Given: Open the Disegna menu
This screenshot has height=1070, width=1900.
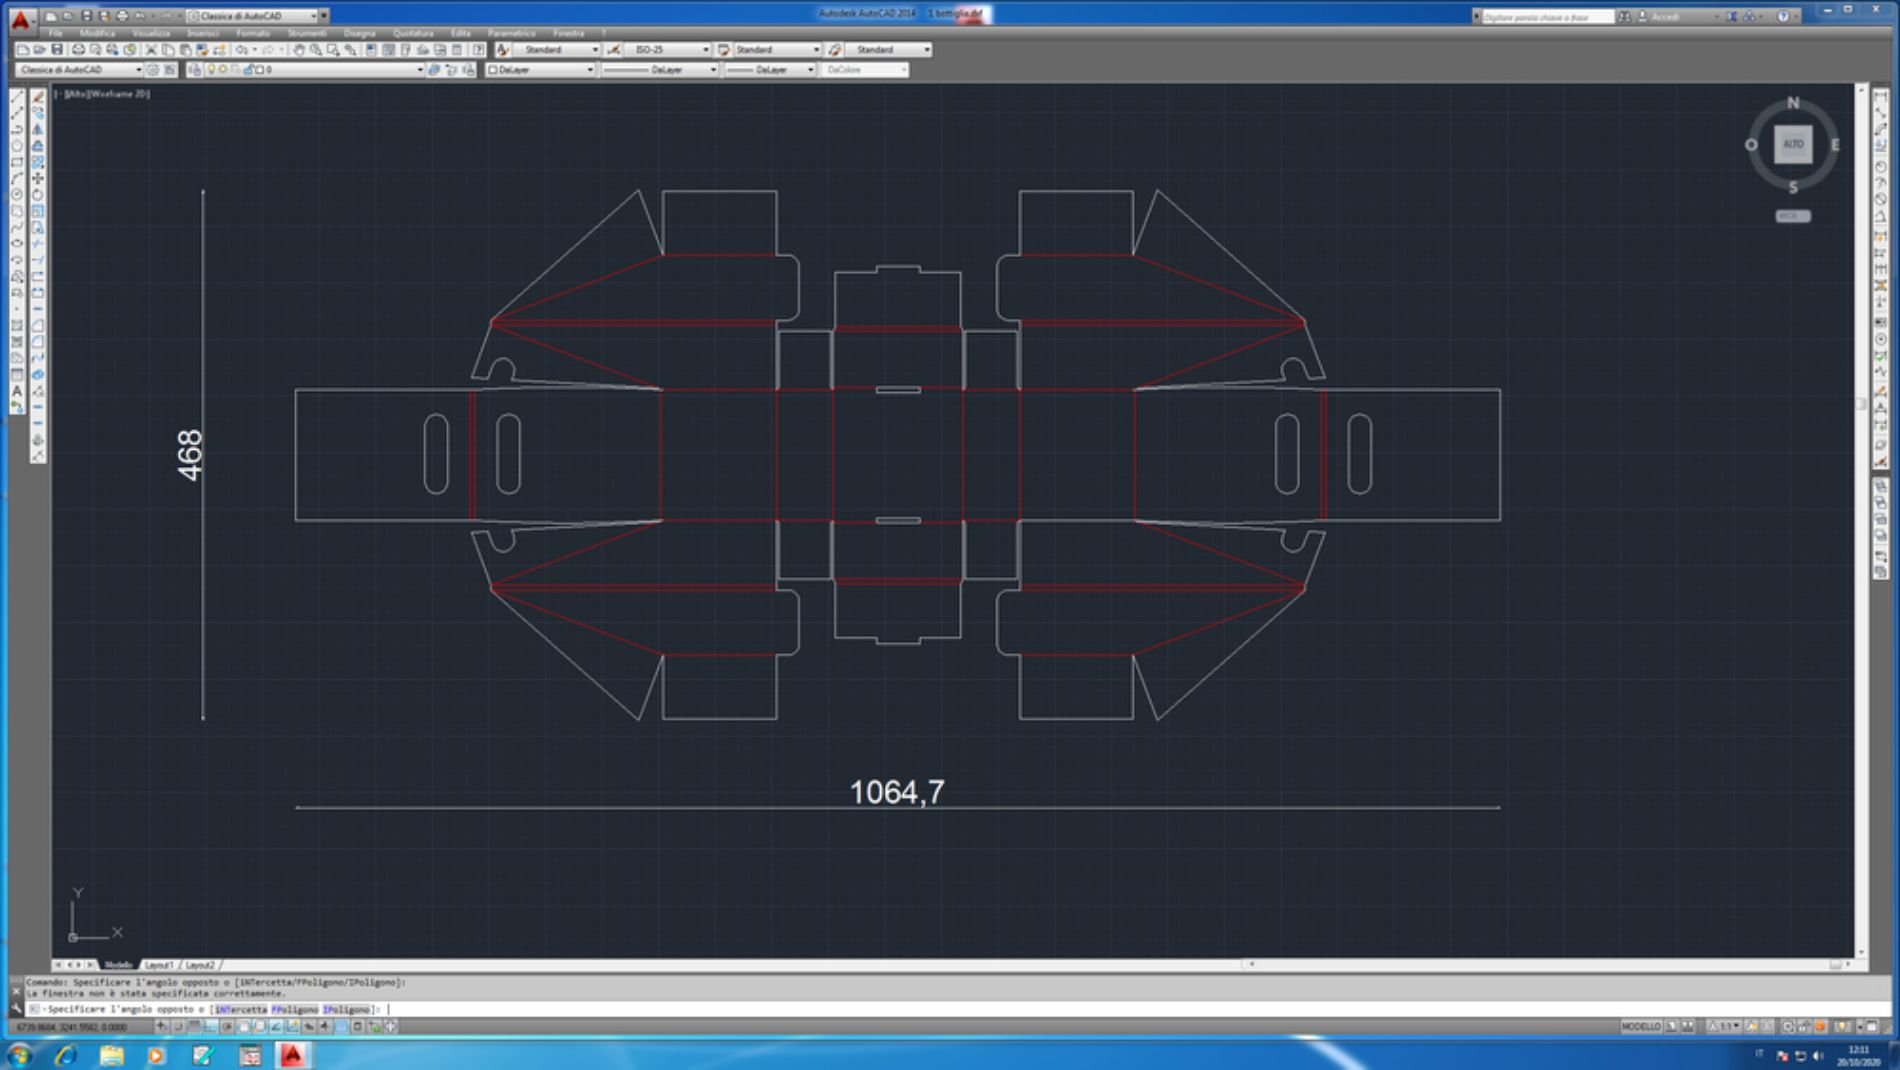Looking at the screenshot, I should pos(359,33).
